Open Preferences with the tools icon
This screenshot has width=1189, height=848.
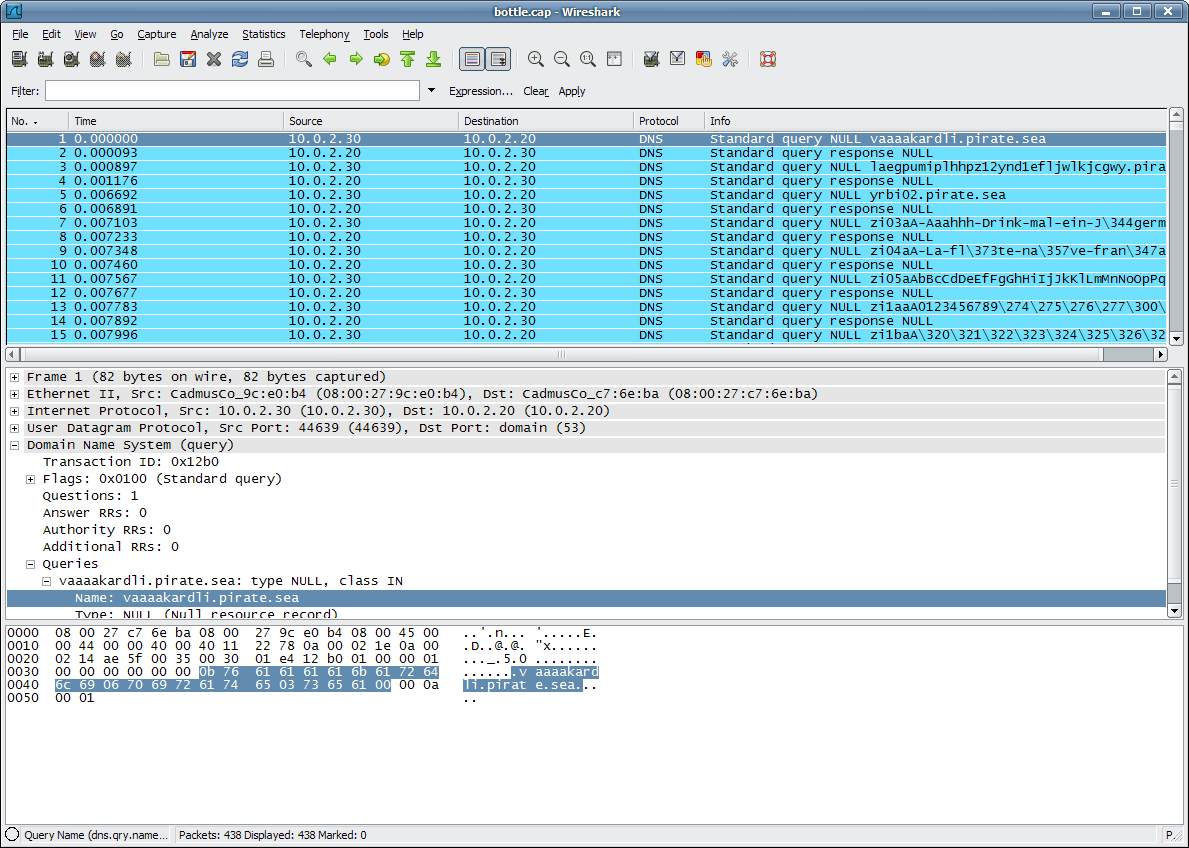click(729, 60)
